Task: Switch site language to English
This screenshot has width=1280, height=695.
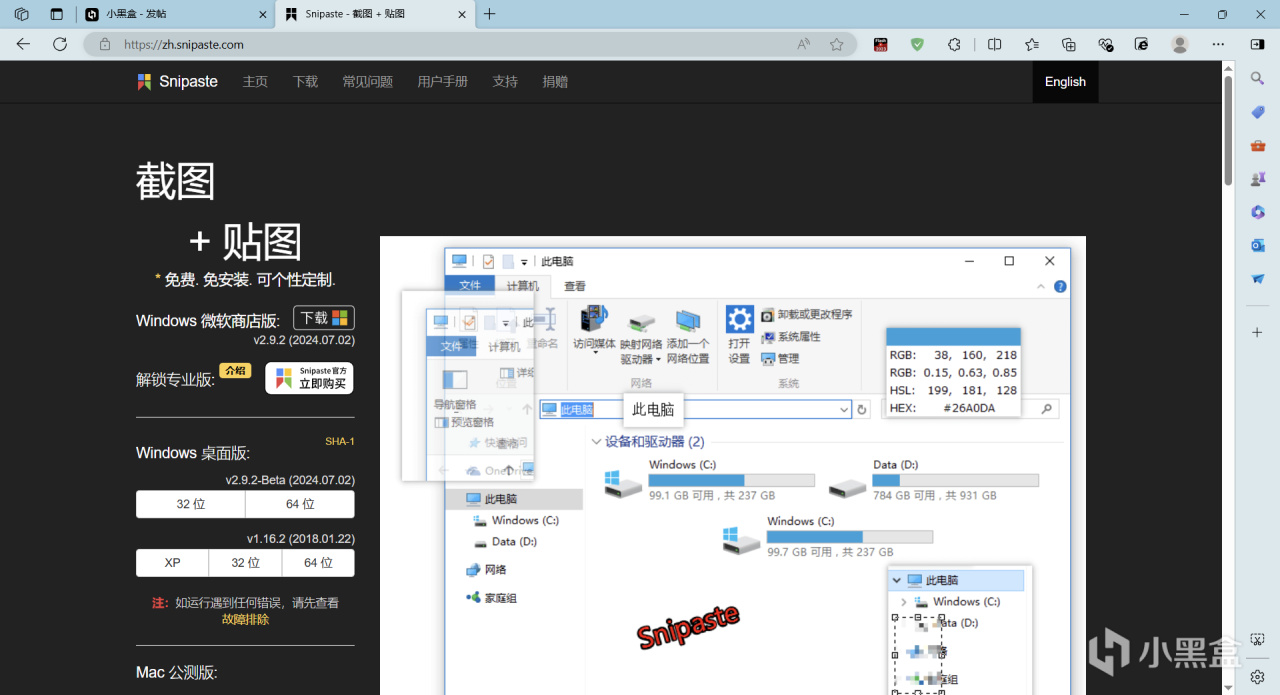Action: tap(1065, 82)
